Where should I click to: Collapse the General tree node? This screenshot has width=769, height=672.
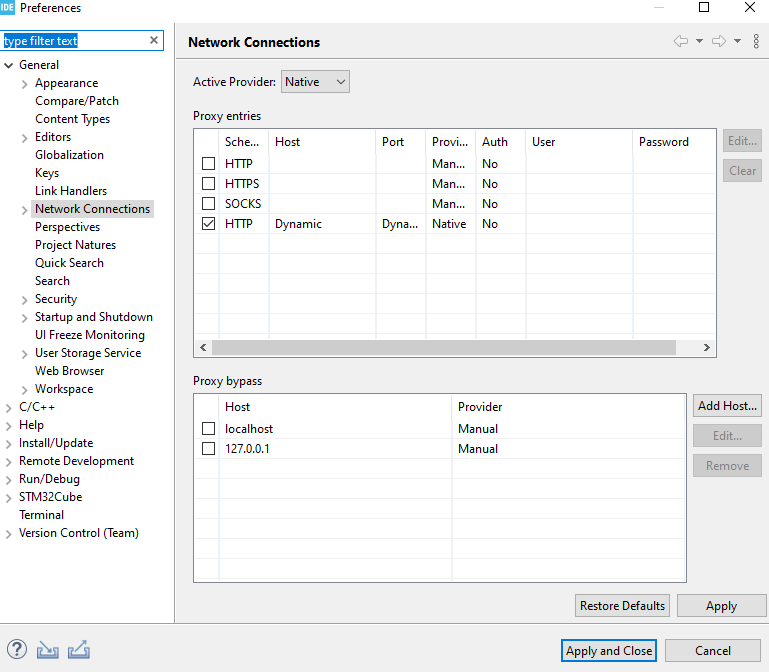click(9, 65)
